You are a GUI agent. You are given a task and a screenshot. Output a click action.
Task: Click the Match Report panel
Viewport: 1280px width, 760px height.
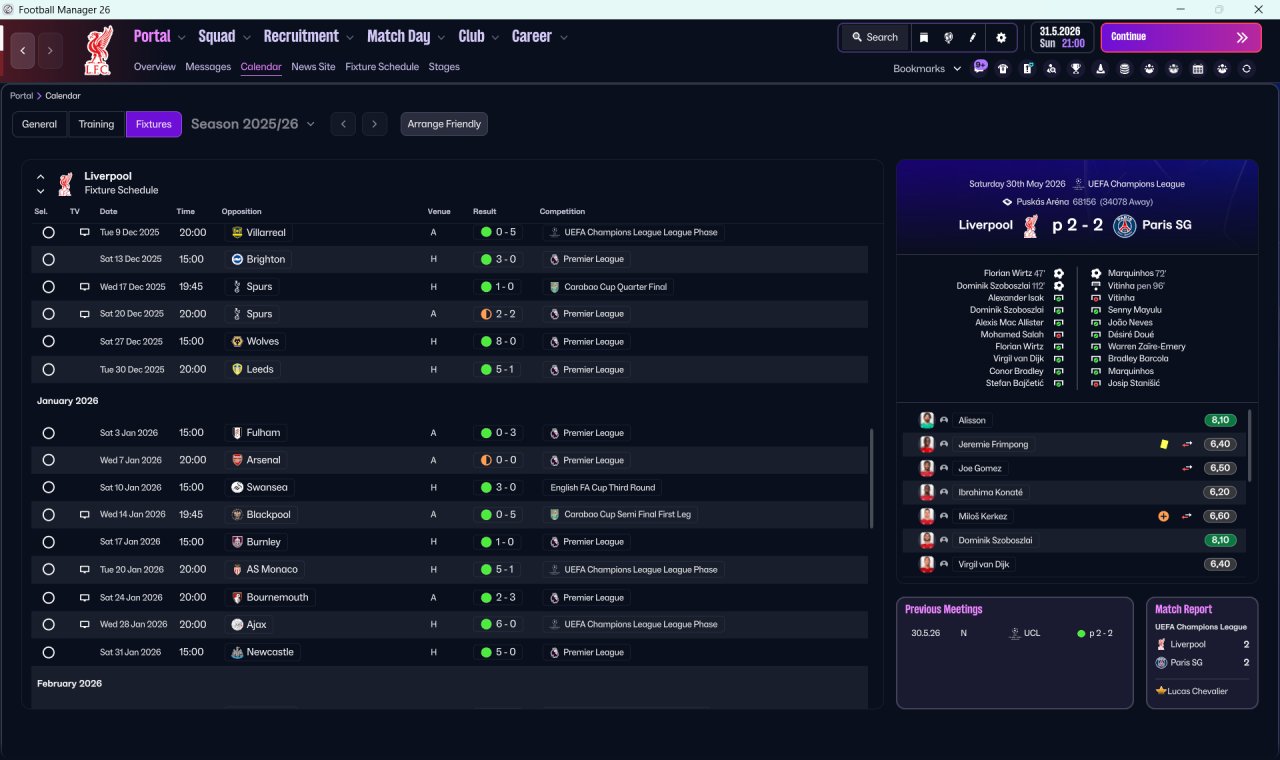(1202, 652)
